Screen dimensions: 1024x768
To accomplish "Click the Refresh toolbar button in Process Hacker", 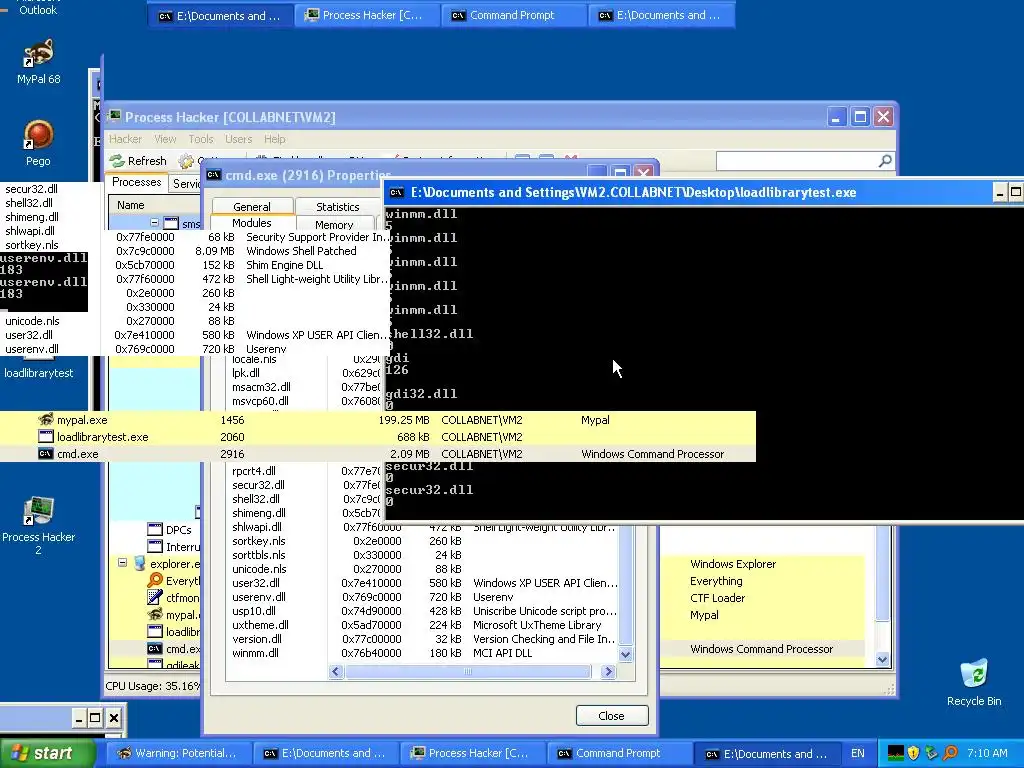I will coord(138,161).
